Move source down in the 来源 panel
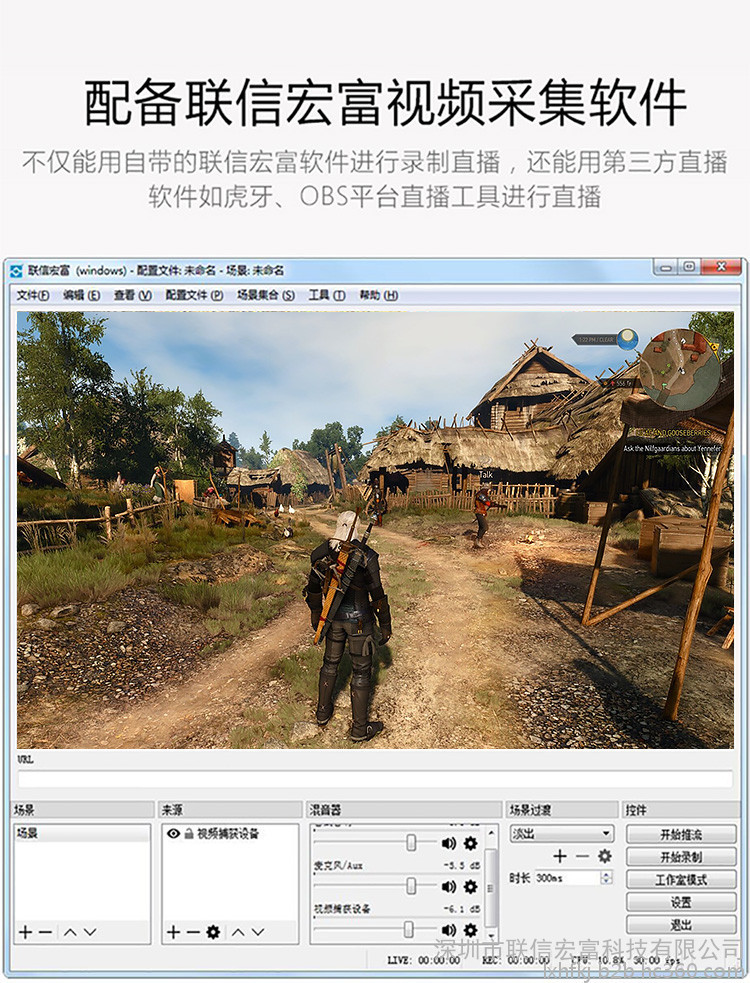The width and height of the screenshot is (750, 983). click(258, 932)
